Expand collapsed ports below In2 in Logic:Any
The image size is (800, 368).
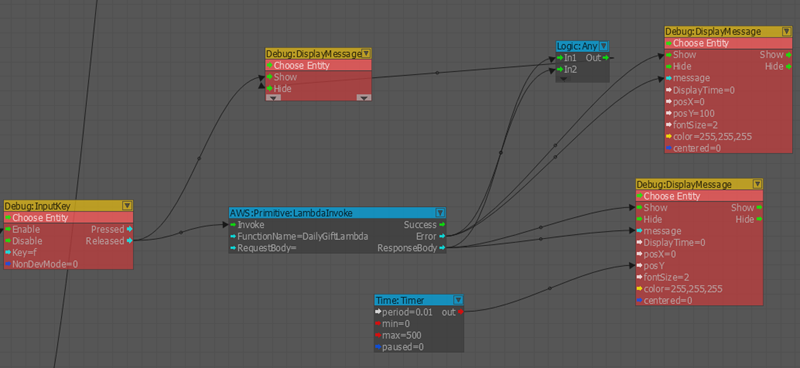click(x=563, y=79)
